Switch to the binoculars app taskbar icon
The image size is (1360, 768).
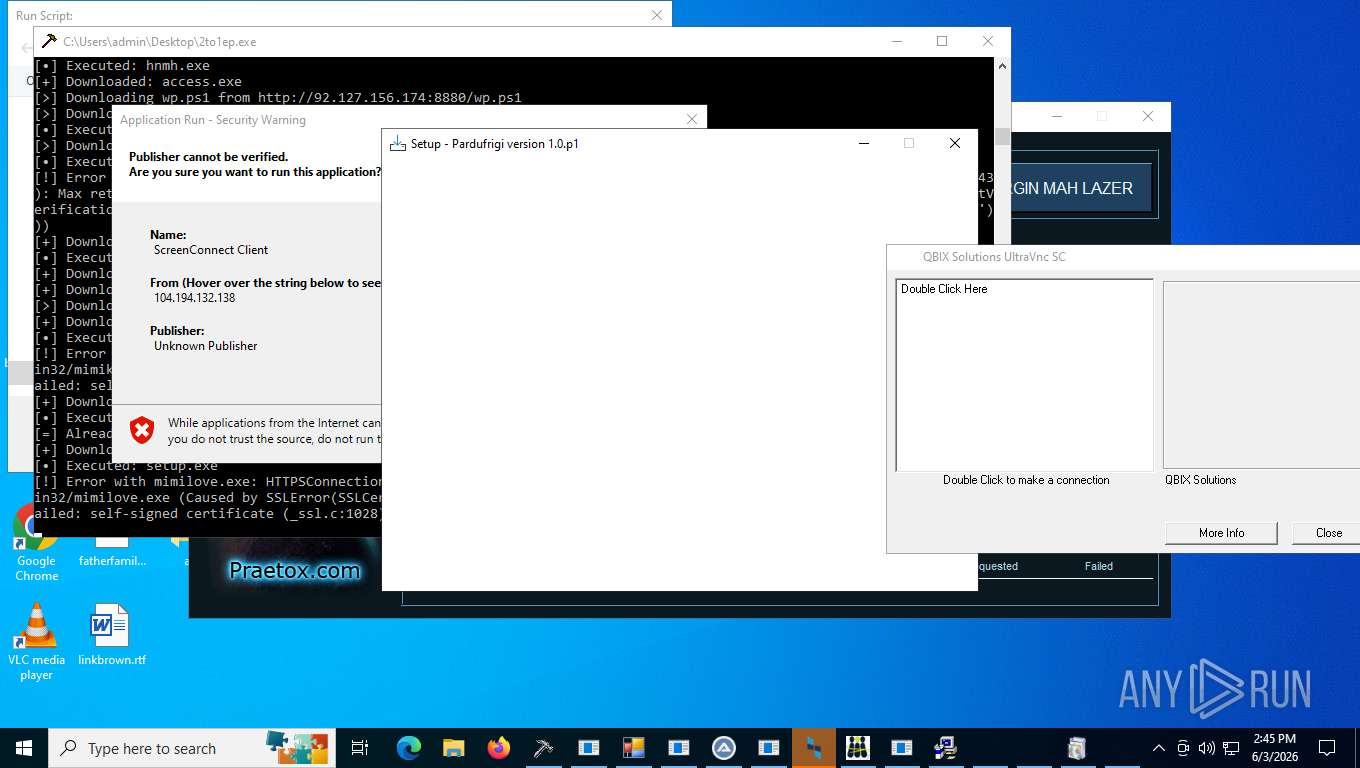[x=857, y=747]
